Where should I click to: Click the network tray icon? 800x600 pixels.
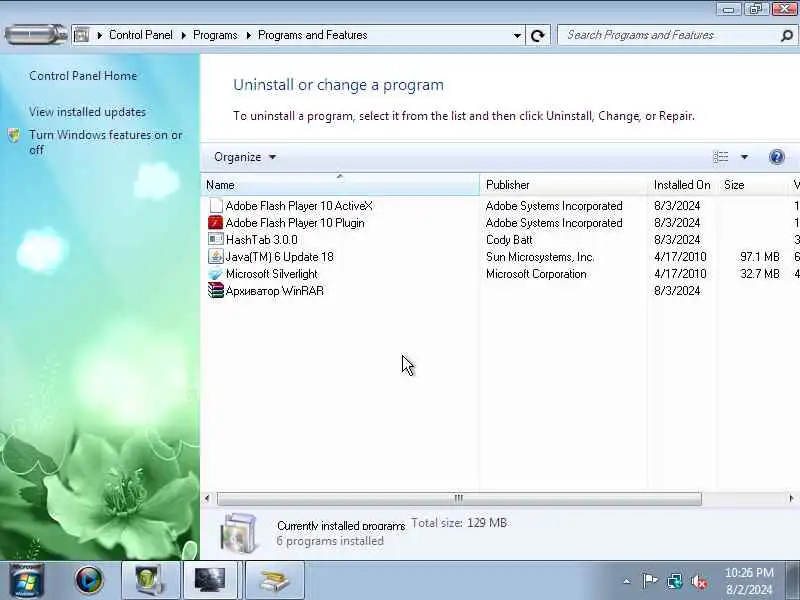pos(674,581)
